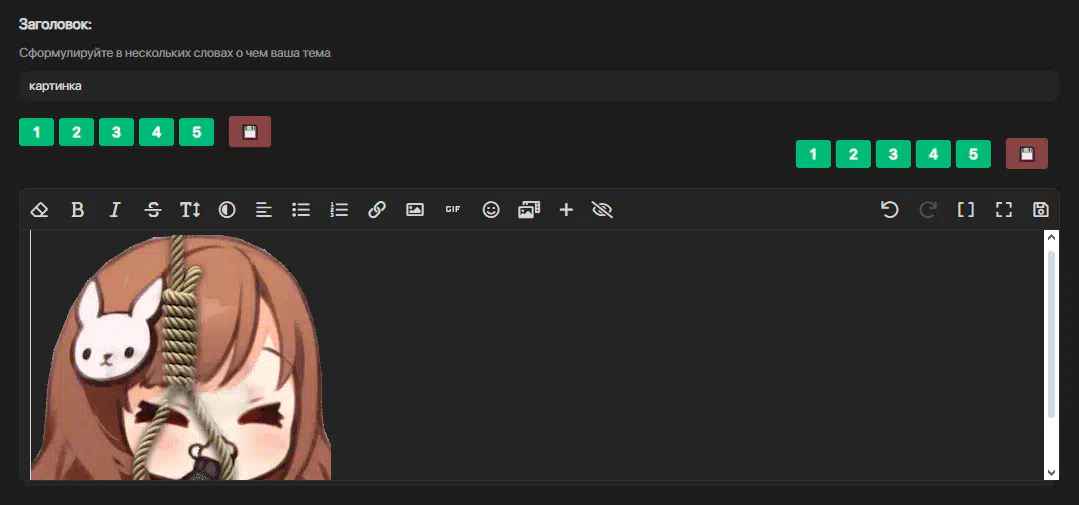Screen dimensions: 1079x505
Task: Toggle italic text style
Action: click(115, 210)
